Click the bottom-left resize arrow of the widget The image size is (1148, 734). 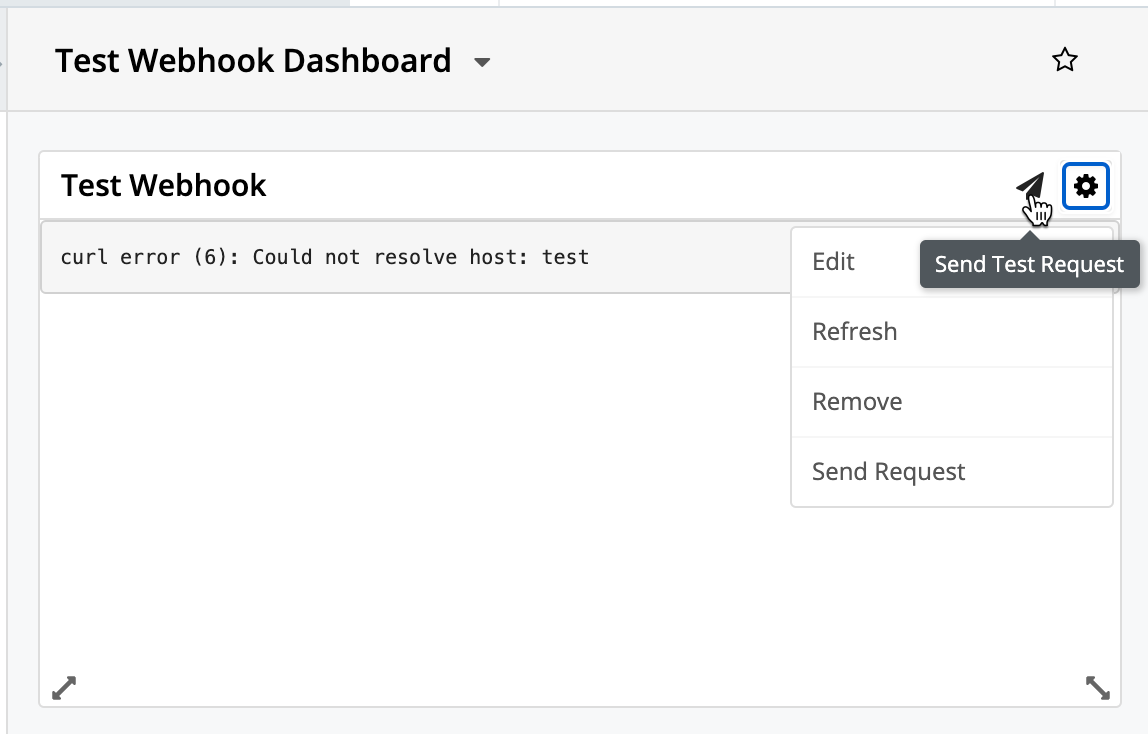tap(63, 687)
